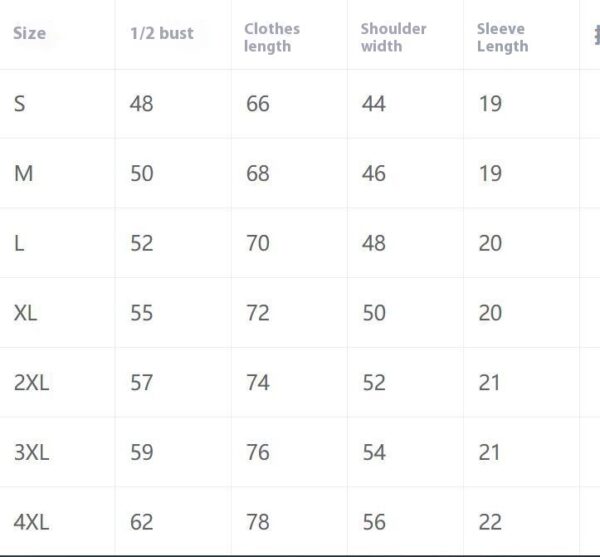
Task: Click the 1/2 bust value for size S
Action: pos(141,103)
